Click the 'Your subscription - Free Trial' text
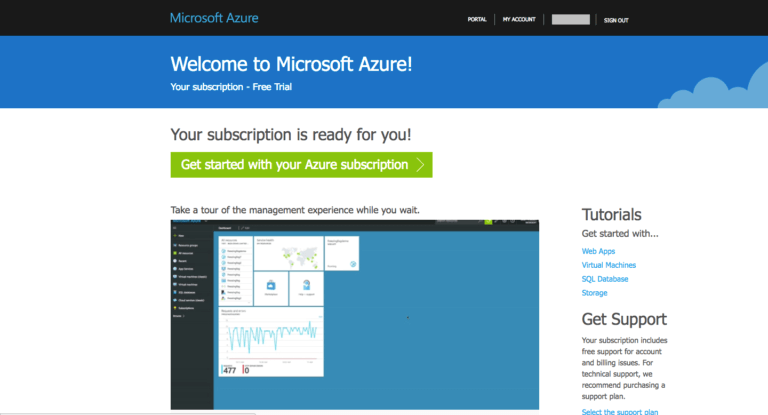 (231, 87)
